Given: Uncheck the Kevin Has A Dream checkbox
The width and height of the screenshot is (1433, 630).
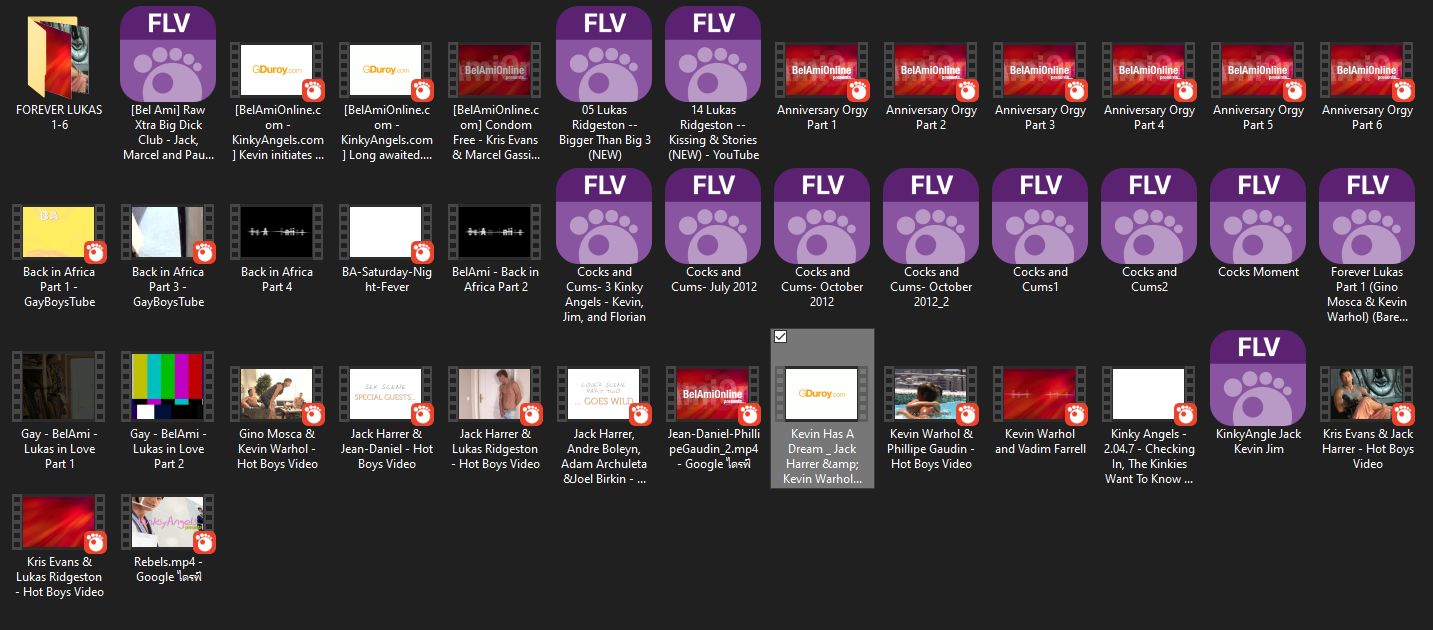Looking at the screenshot, I should (781, 337).
